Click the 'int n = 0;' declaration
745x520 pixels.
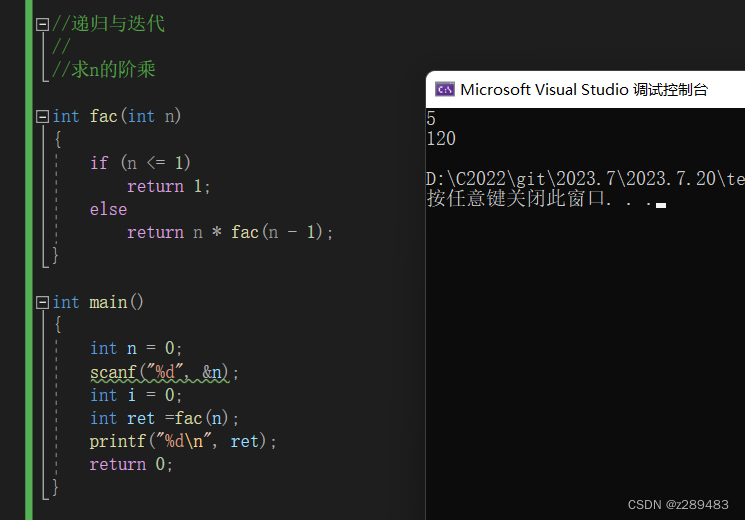point(135,348)
